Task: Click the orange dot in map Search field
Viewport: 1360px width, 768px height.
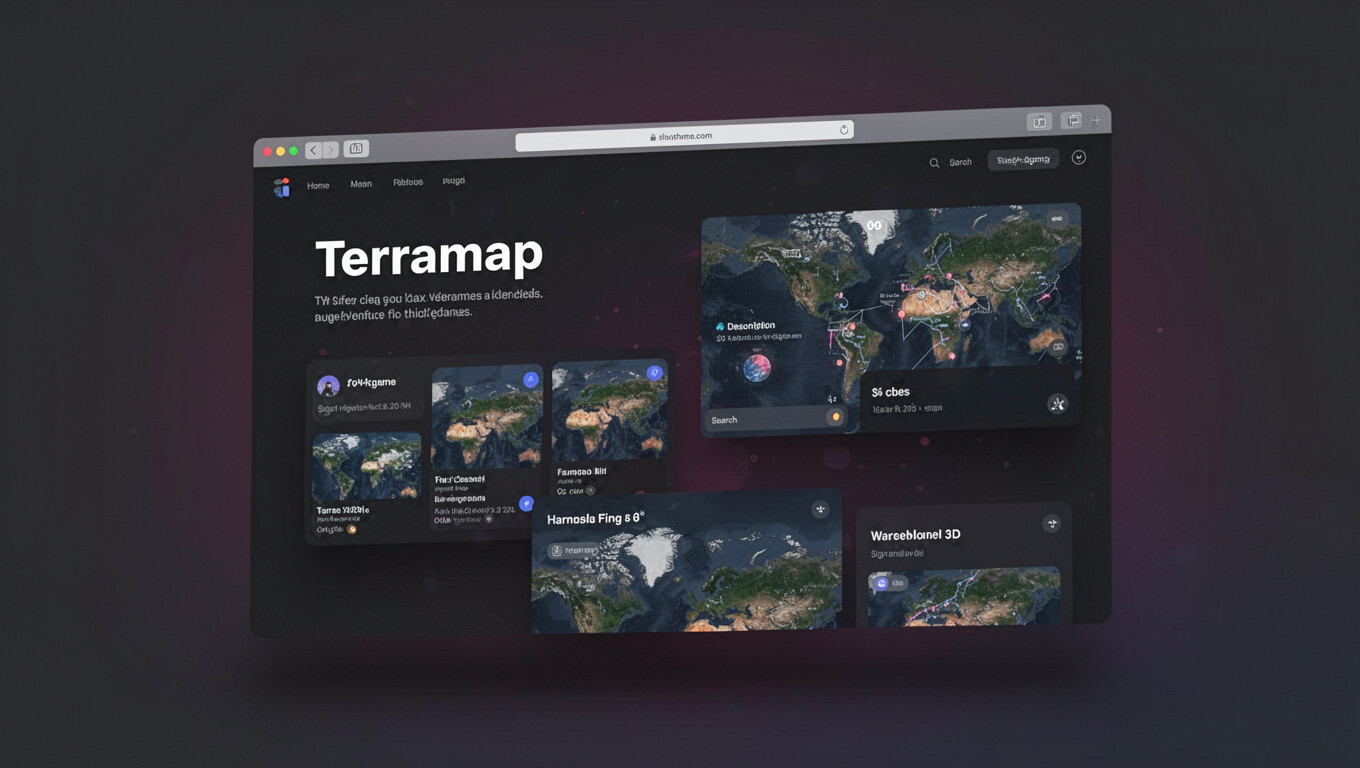Action: pyautogui.click(x=835, y=417)
